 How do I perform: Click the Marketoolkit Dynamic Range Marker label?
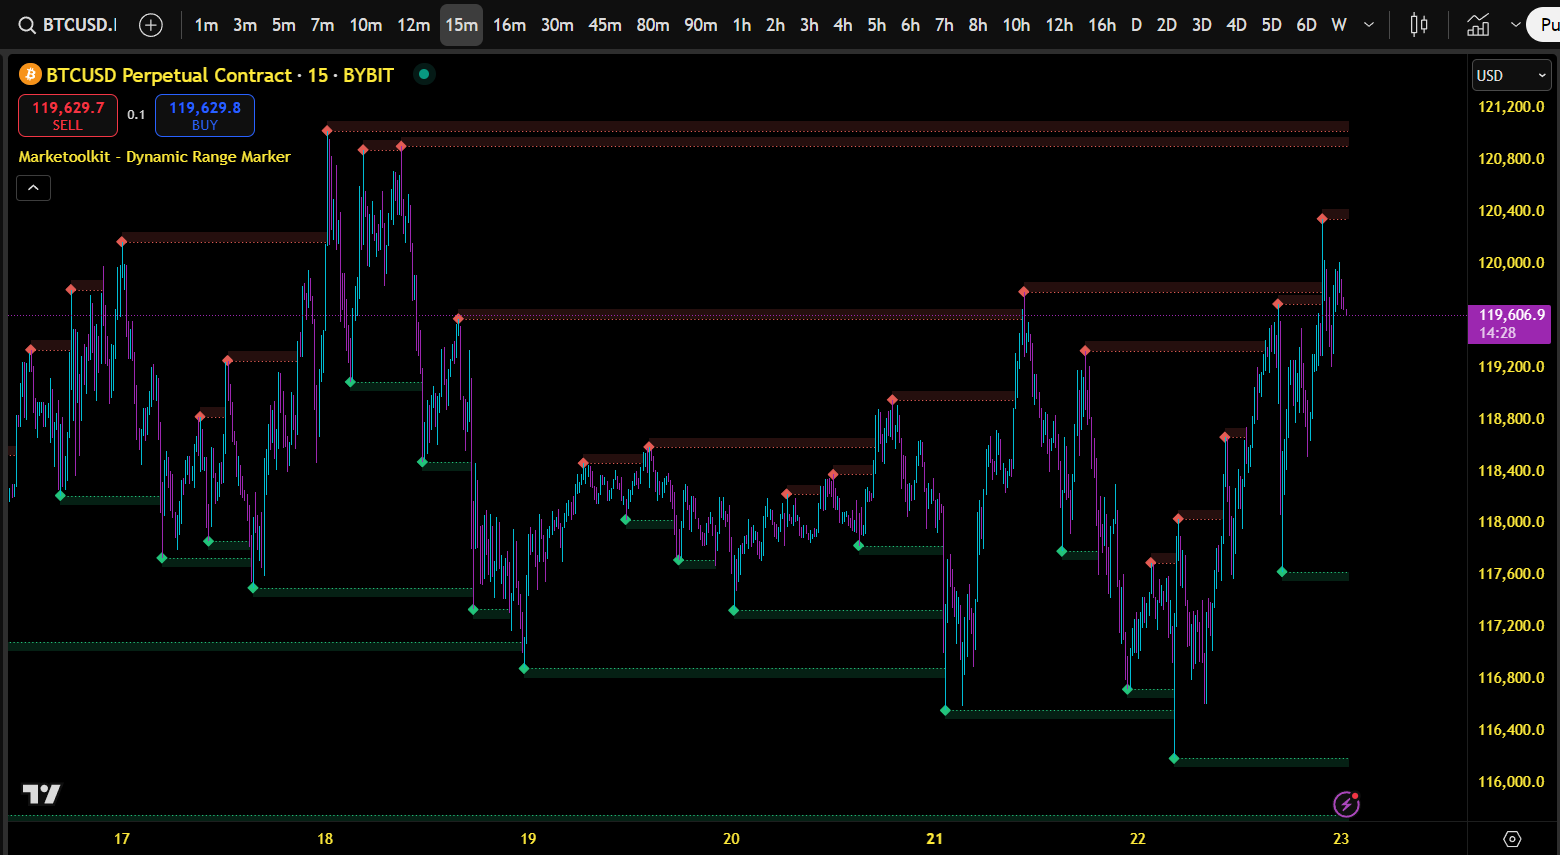[154, 157]
